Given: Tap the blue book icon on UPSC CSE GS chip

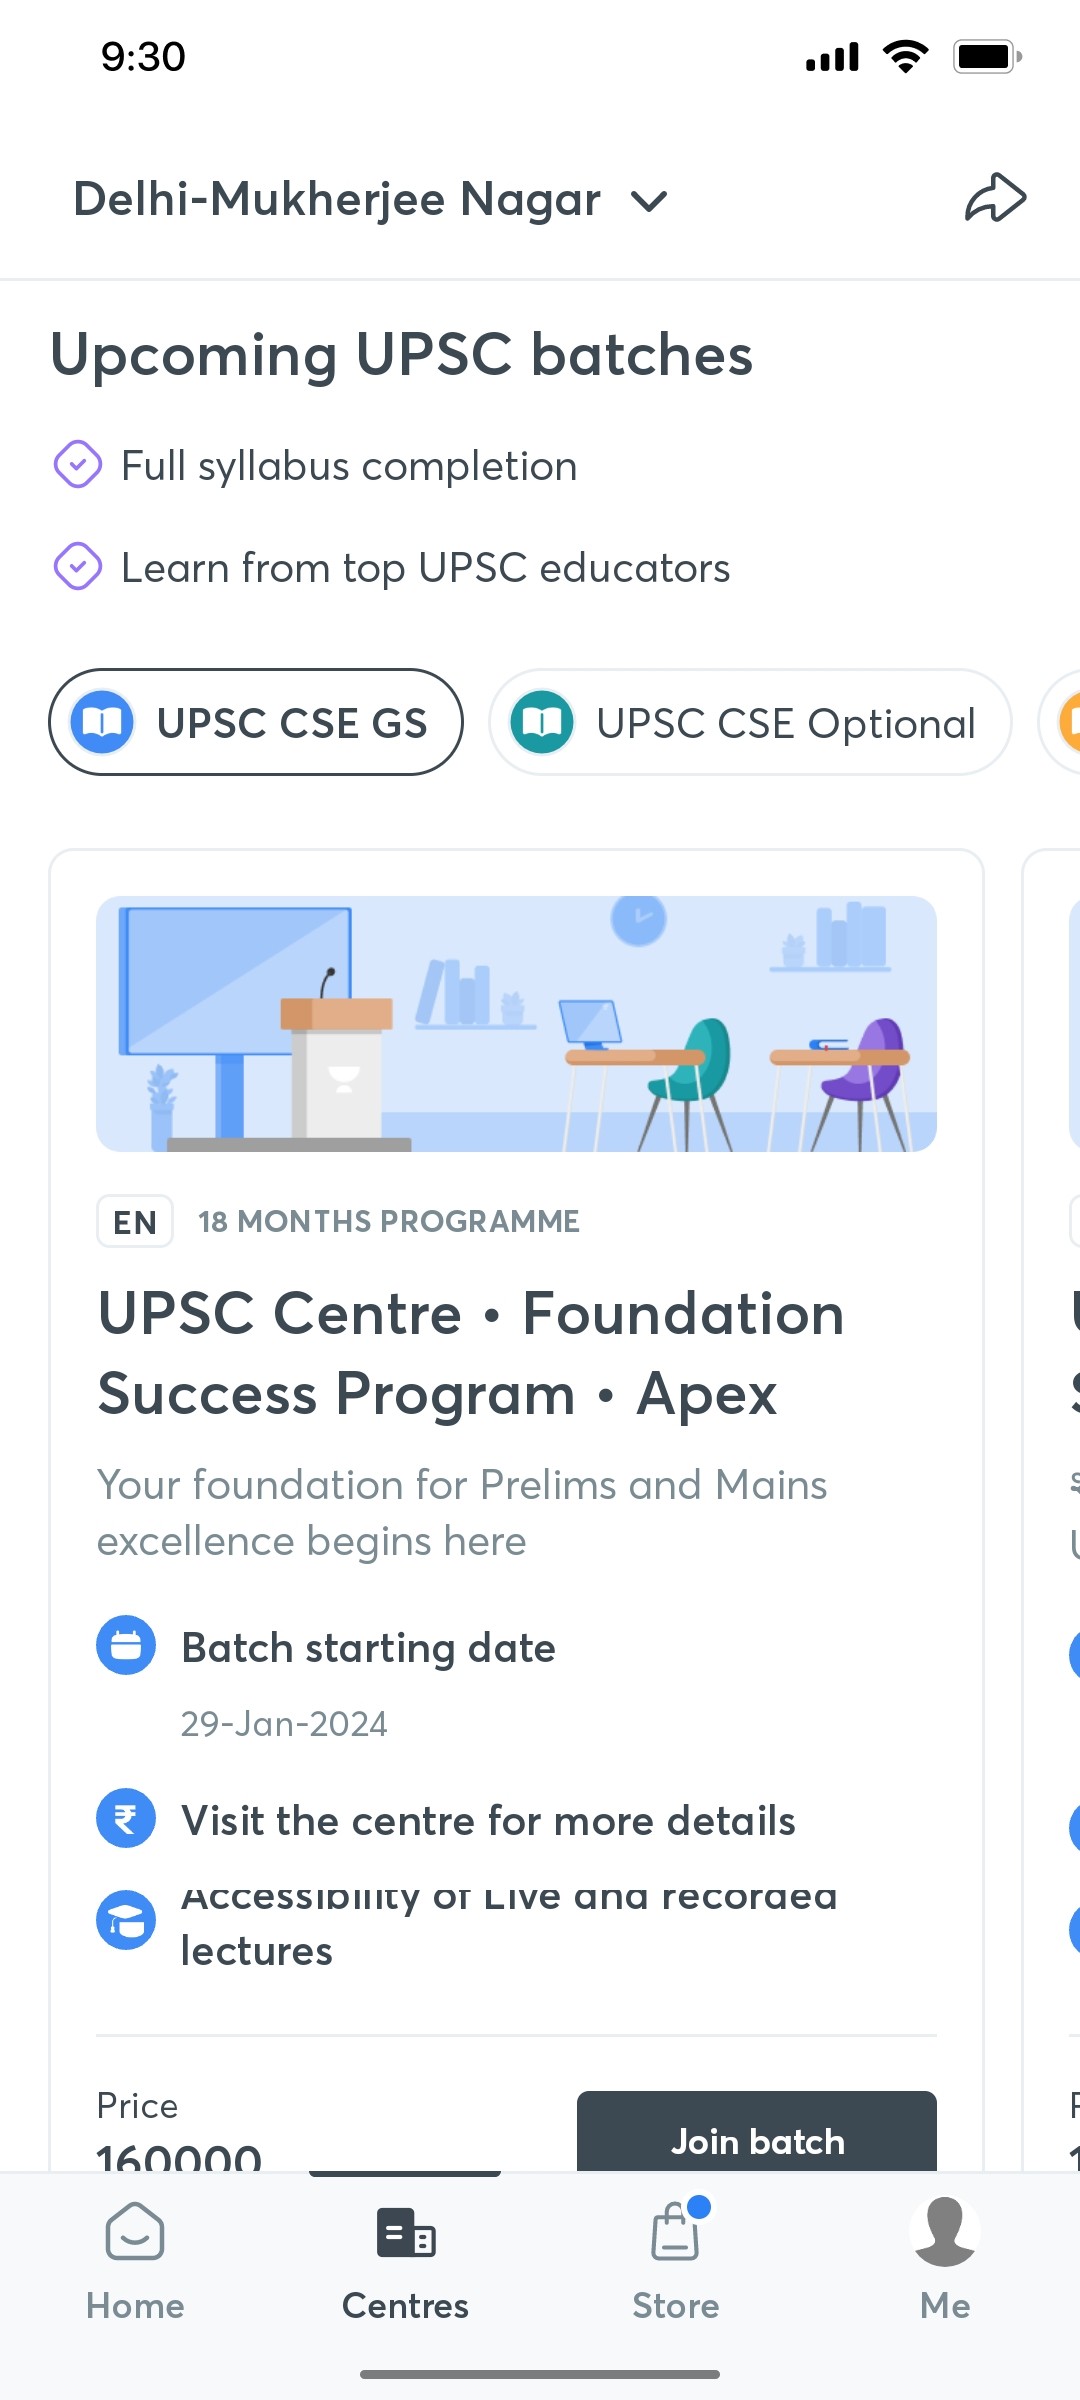Looking at the screenshot, I should (103, 722).
